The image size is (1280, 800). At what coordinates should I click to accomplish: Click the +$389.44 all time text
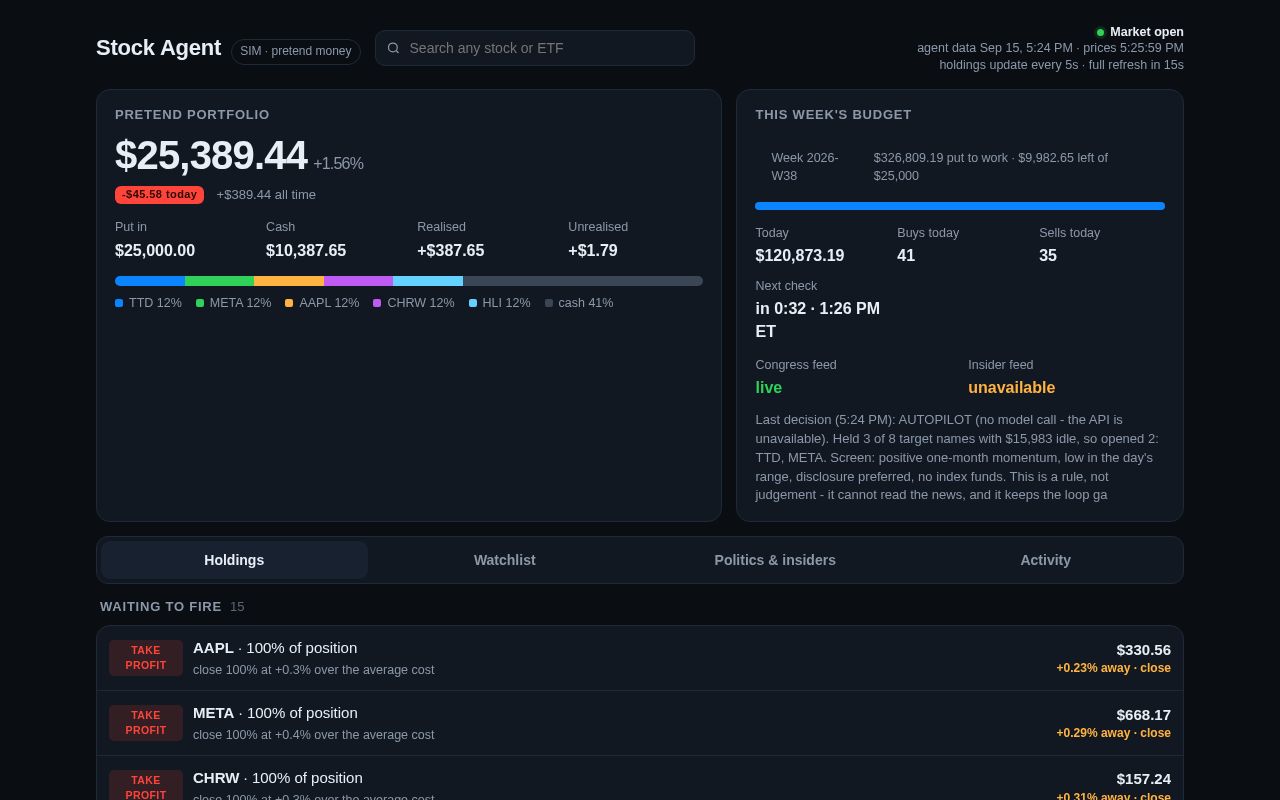click(x=266, y=195)
